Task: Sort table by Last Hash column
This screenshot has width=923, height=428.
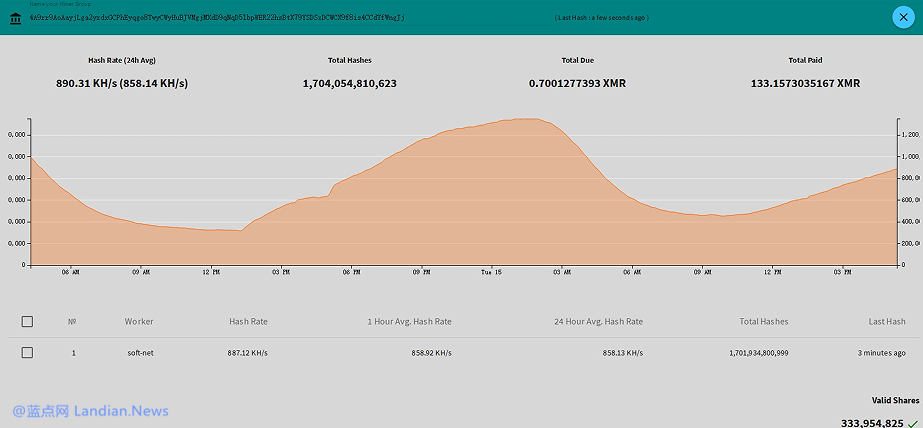Action: pyautogui.click(x=887, y=321)
